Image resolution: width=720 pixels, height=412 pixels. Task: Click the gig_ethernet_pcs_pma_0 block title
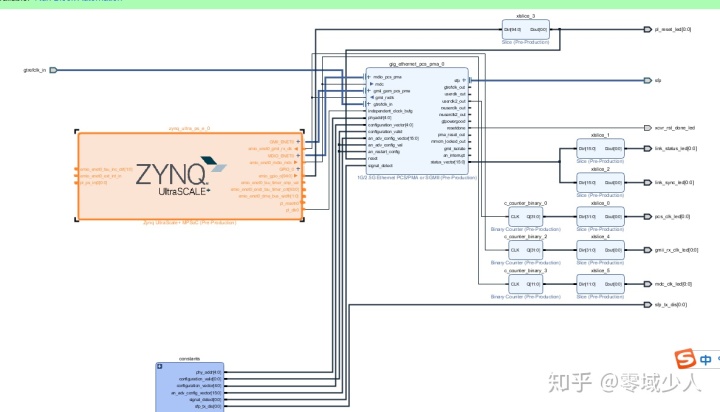point(416,64)
